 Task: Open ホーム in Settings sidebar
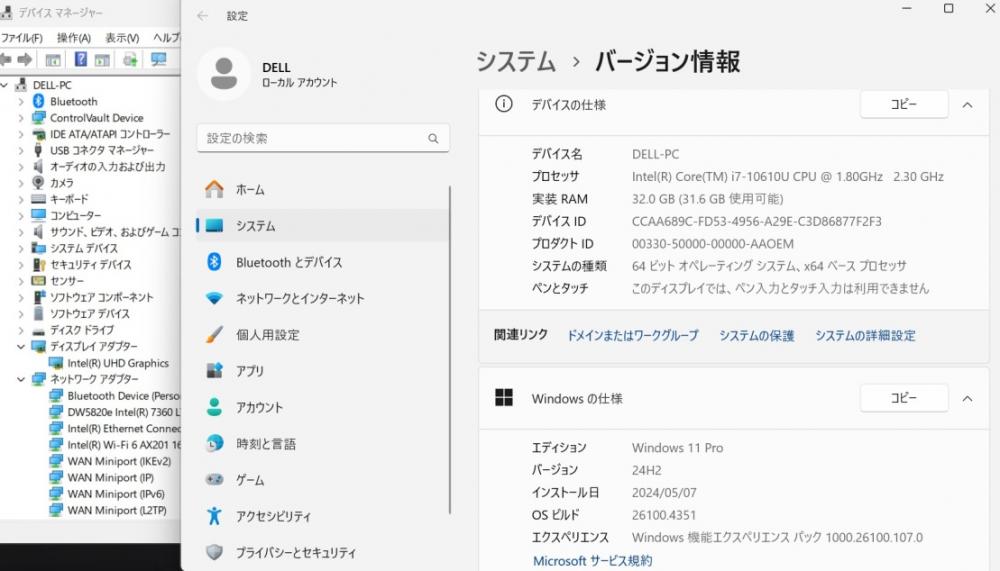pyautogui.click(x=323, y=189)
